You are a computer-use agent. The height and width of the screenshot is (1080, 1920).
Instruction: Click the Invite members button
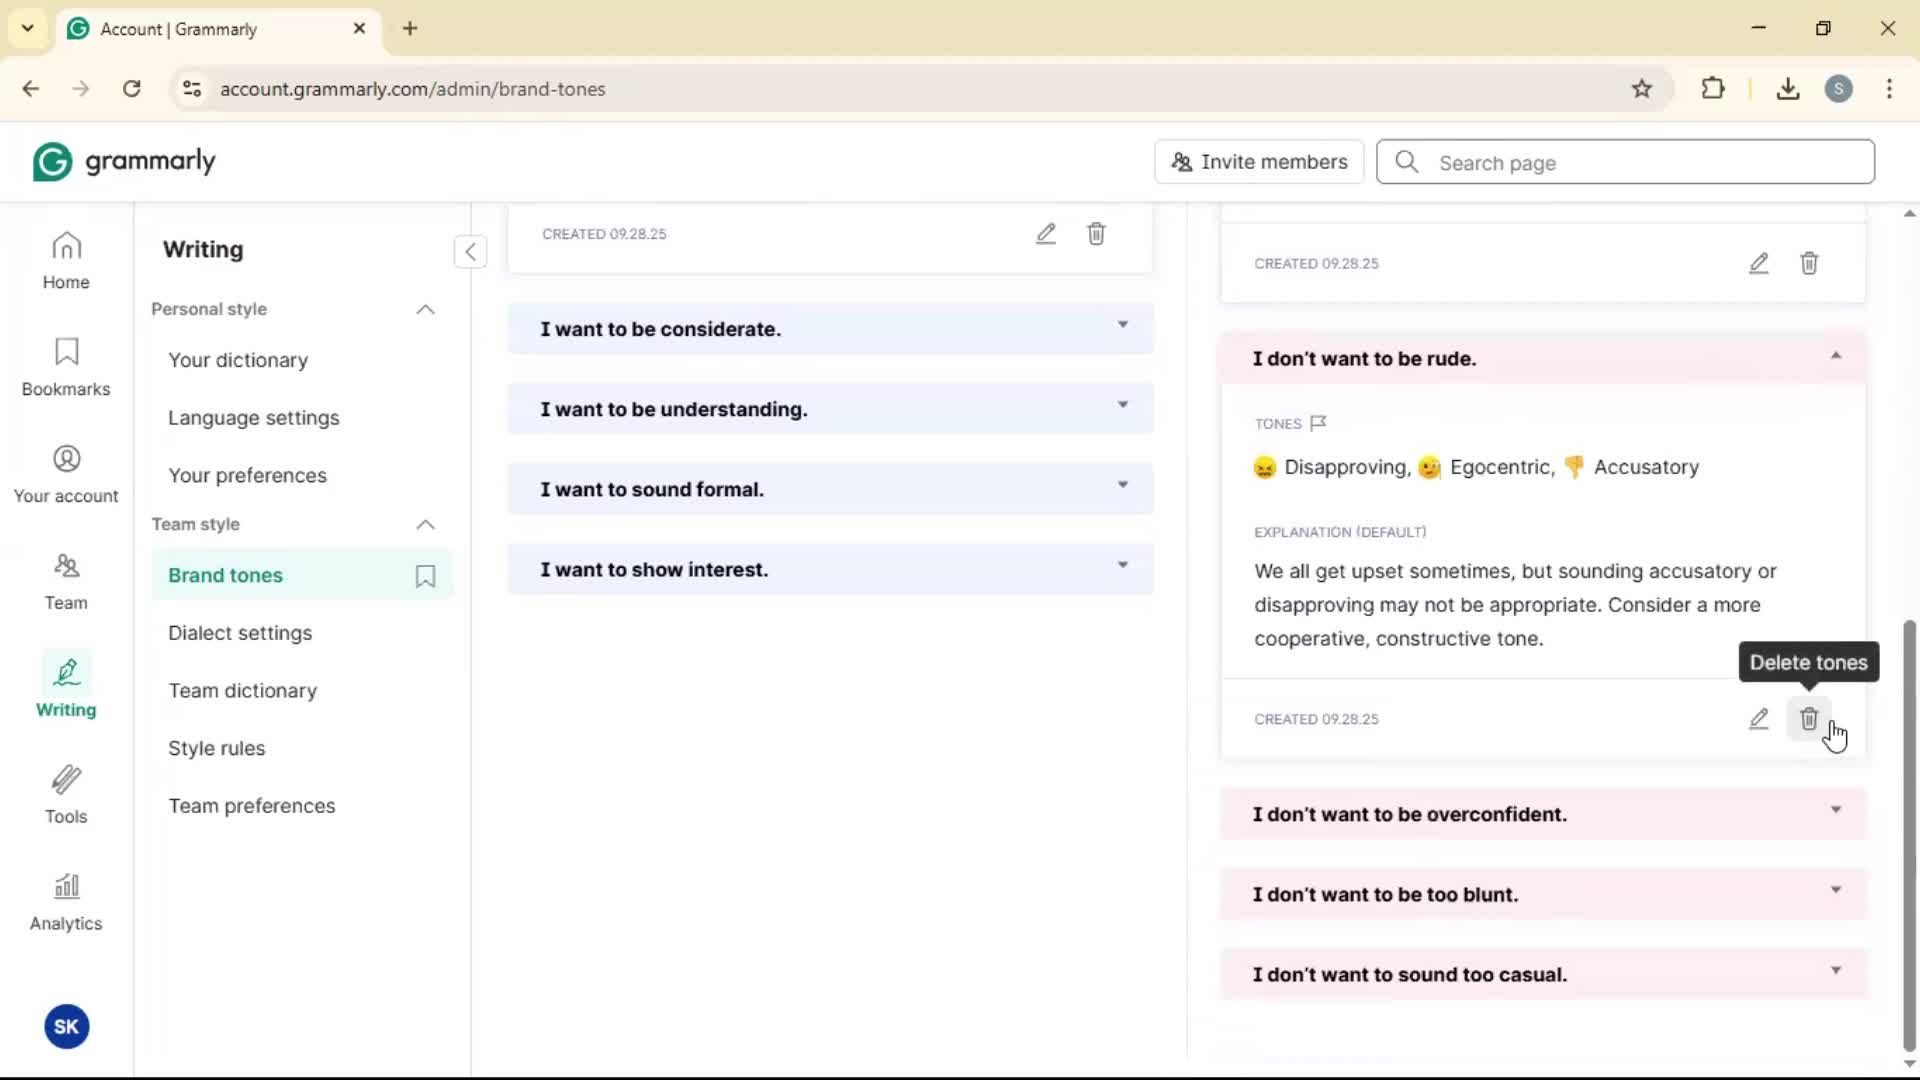click(1259, 162)
